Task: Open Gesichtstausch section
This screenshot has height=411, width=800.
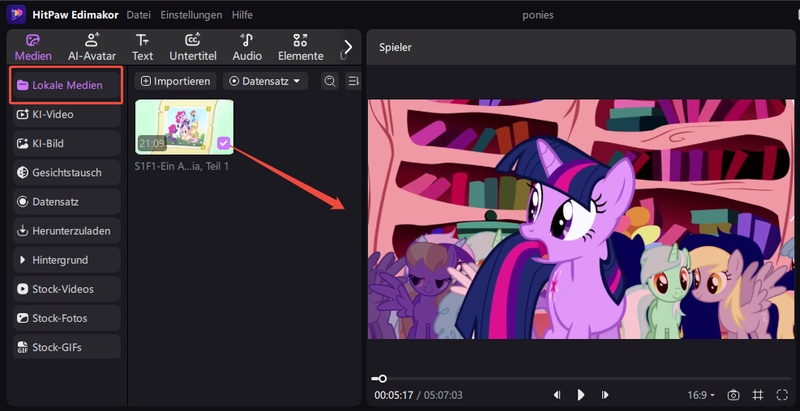Action: point(66,172)
